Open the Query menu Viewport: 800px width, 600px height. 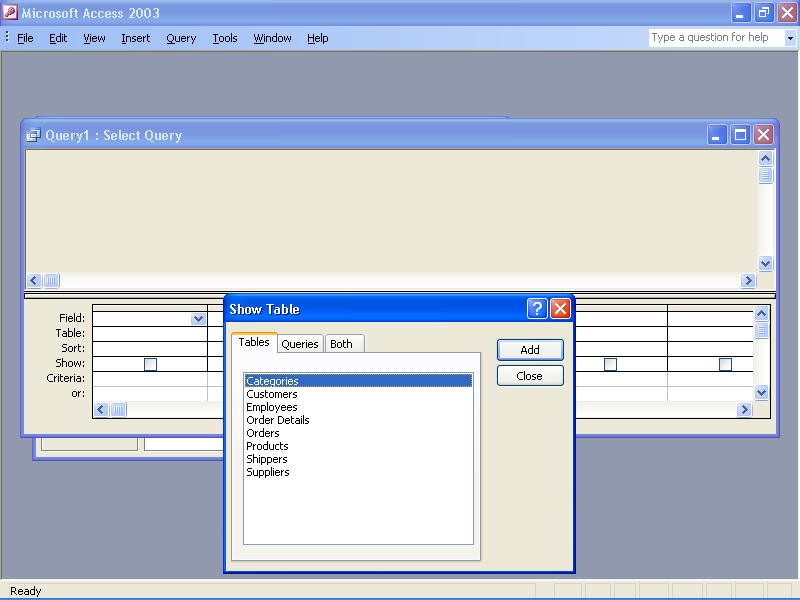(181, 38)
